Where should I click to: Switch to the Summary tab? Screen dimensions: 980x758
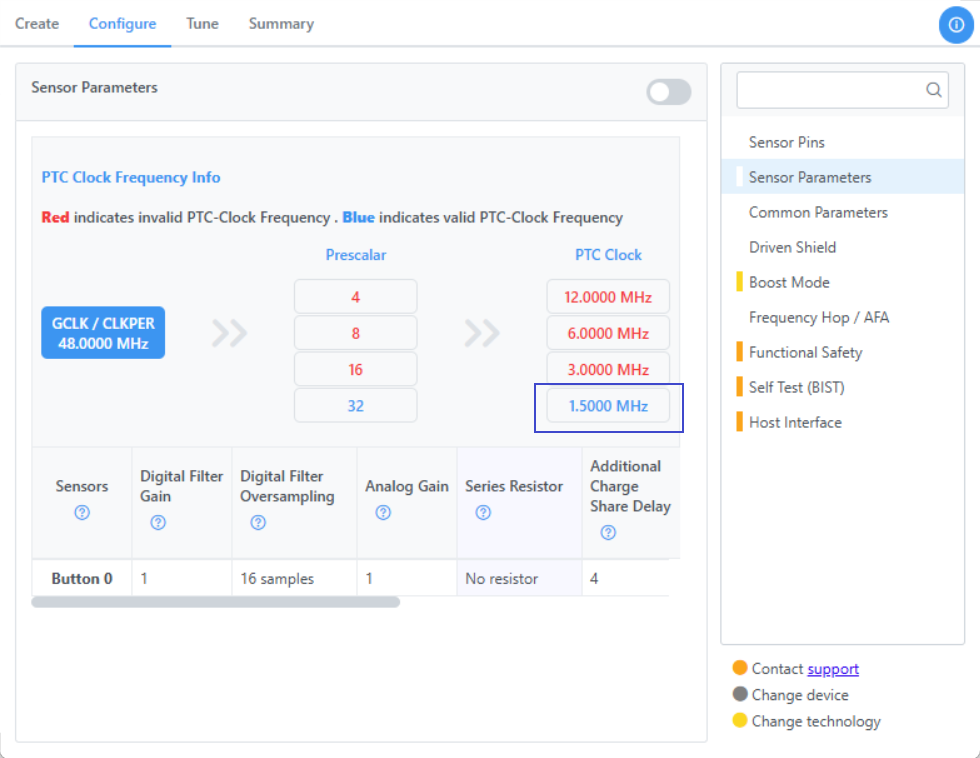click(x=281, y=24)
